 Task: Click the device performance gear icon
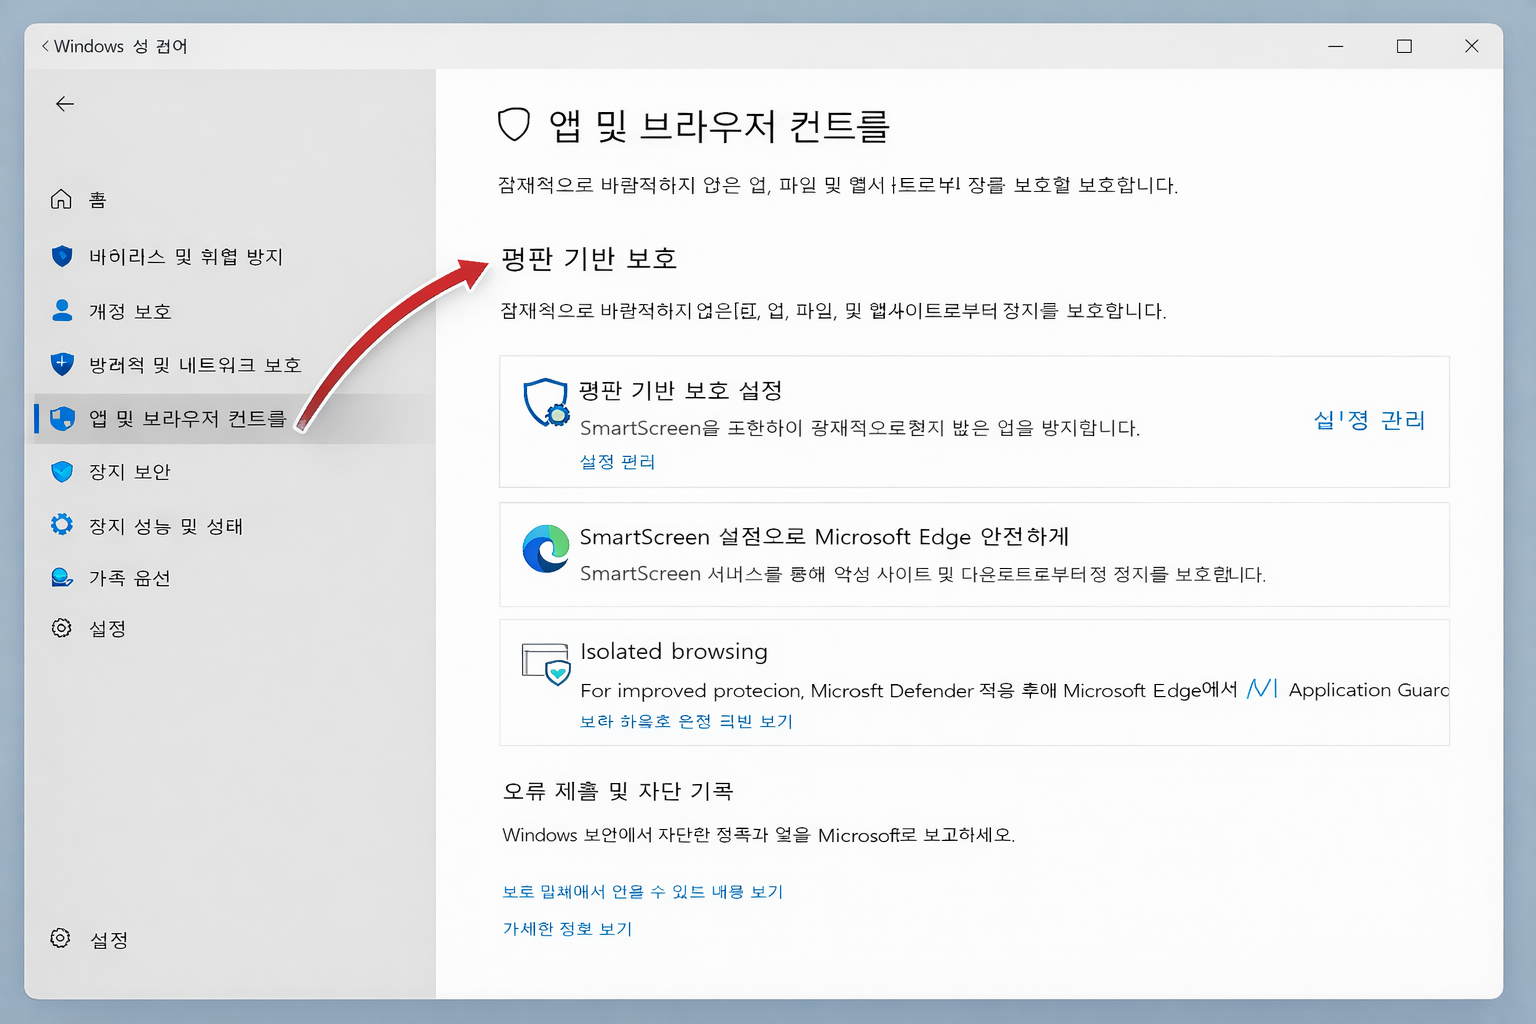click(x=62, y=525)
